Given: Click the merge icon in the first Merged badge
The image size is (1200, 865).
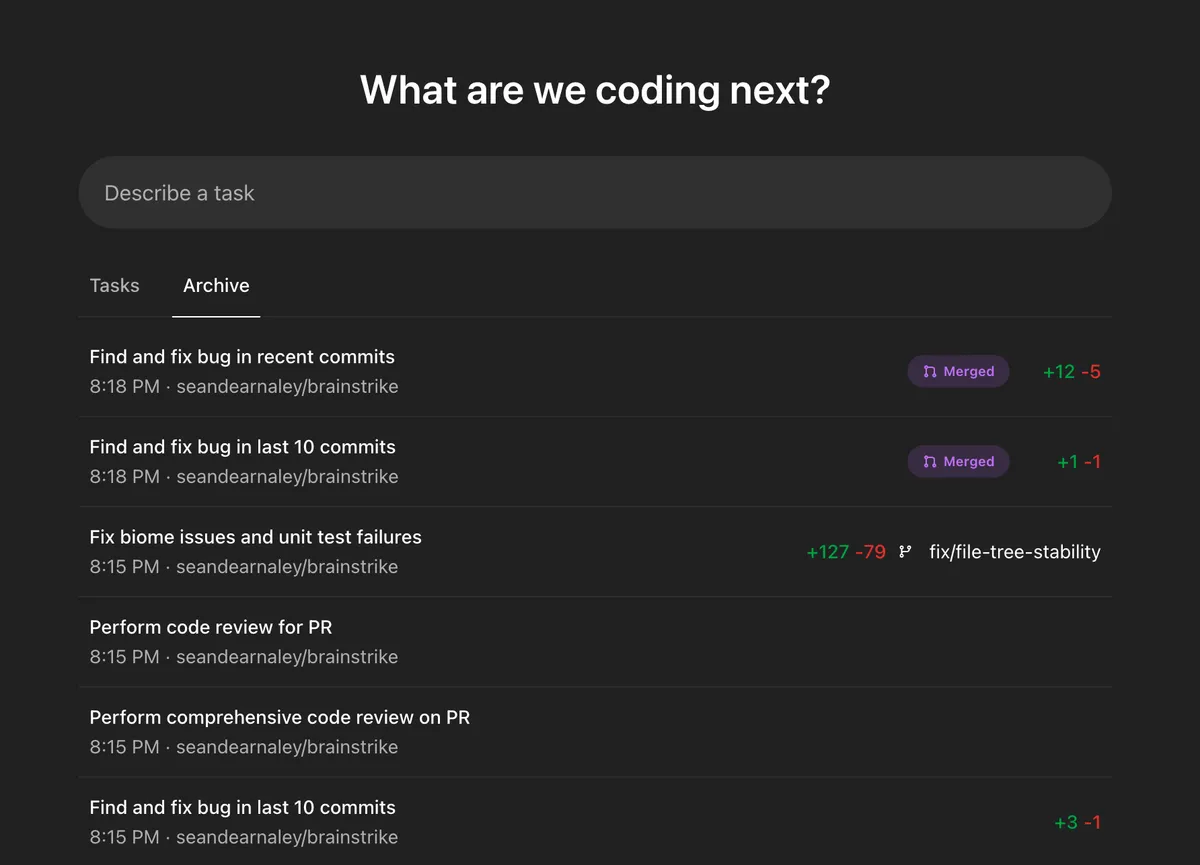Looking at the screenshot, I should [930, 372].
